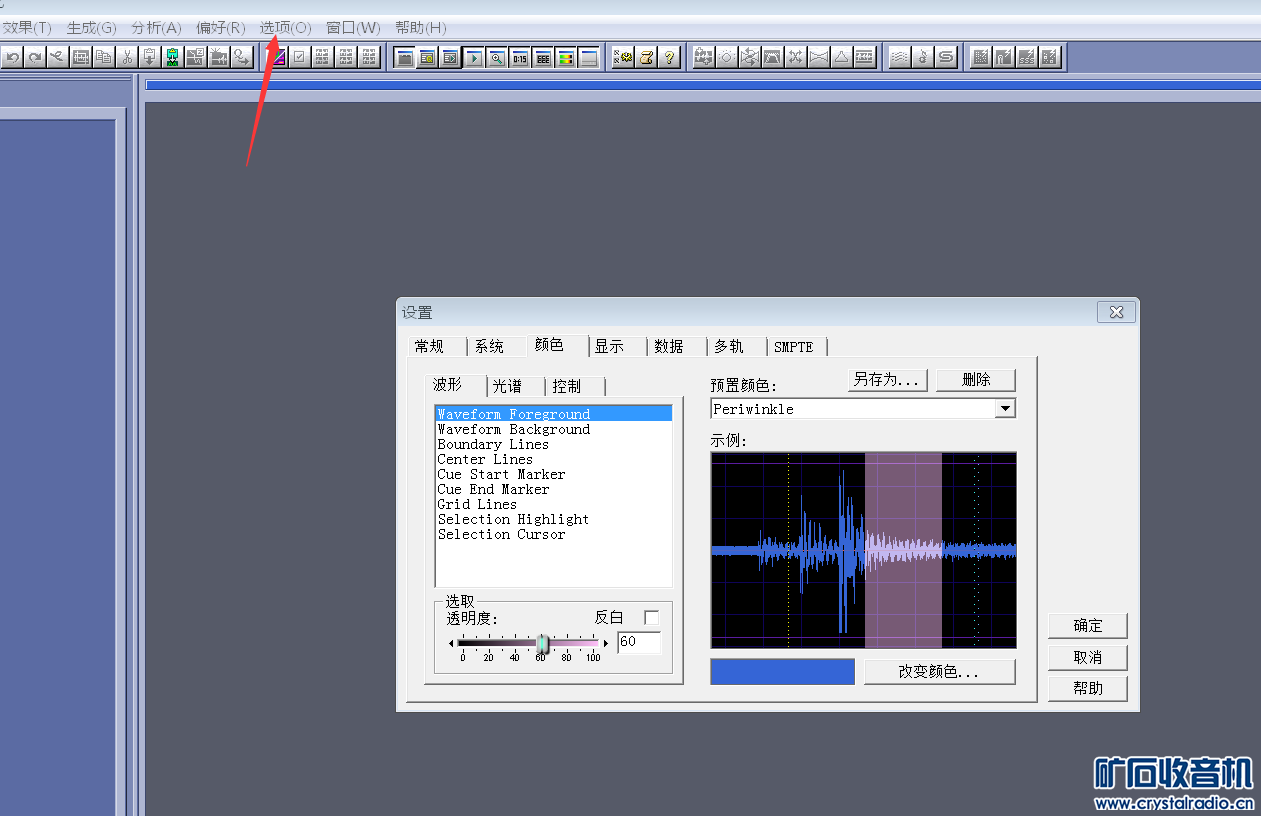The width and height of the screenshot is (1261, 816).
Task: Select Grid Lines in the list
Action: pos(477,504)
